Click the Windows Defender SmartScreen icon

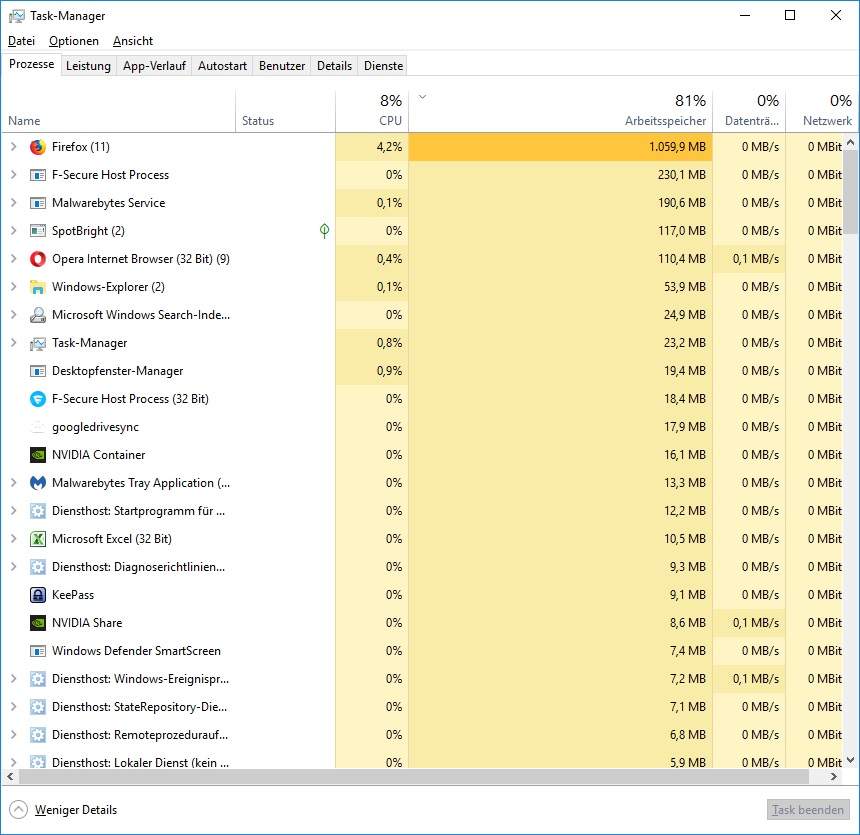(x=38, y=651)
